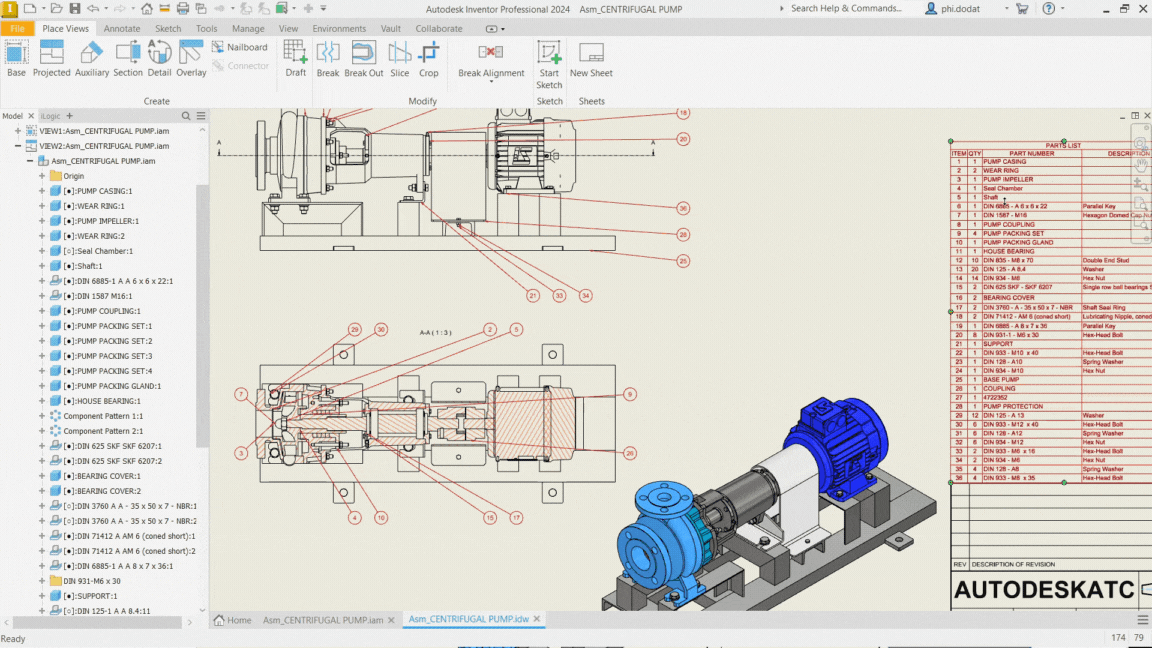Go to the Home document tab
1152x648 pixels.
tap(232, 620)
